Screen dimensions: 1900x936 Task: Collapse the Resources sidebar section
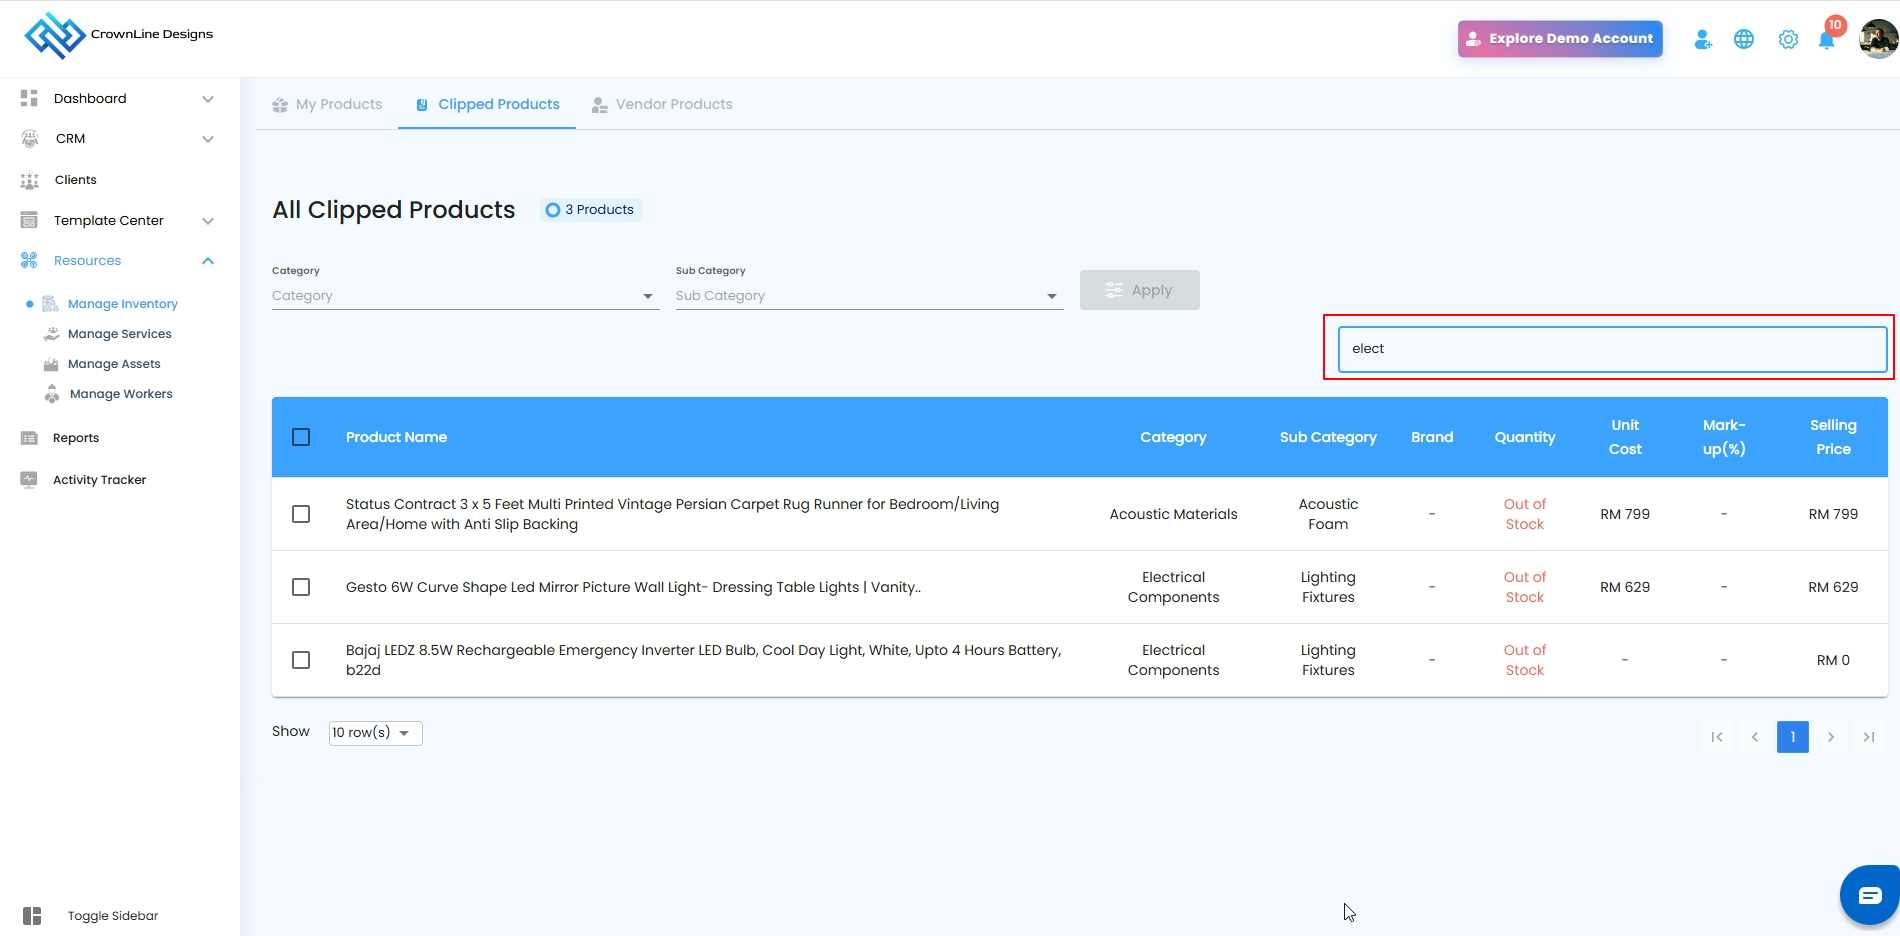click(208, 261)
